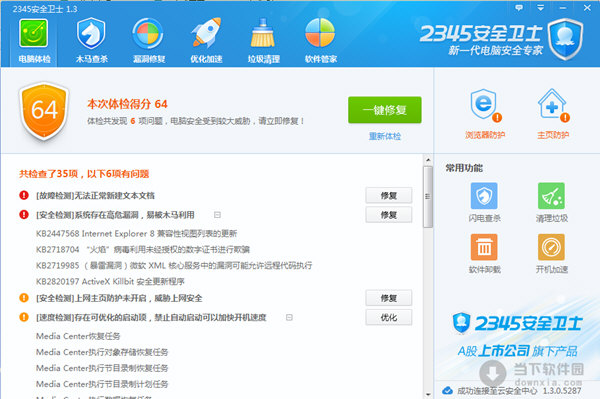The image size is (600, 399).
Task: Click the scrollbar down arrow in results list
Action: (x=428, y=394)
